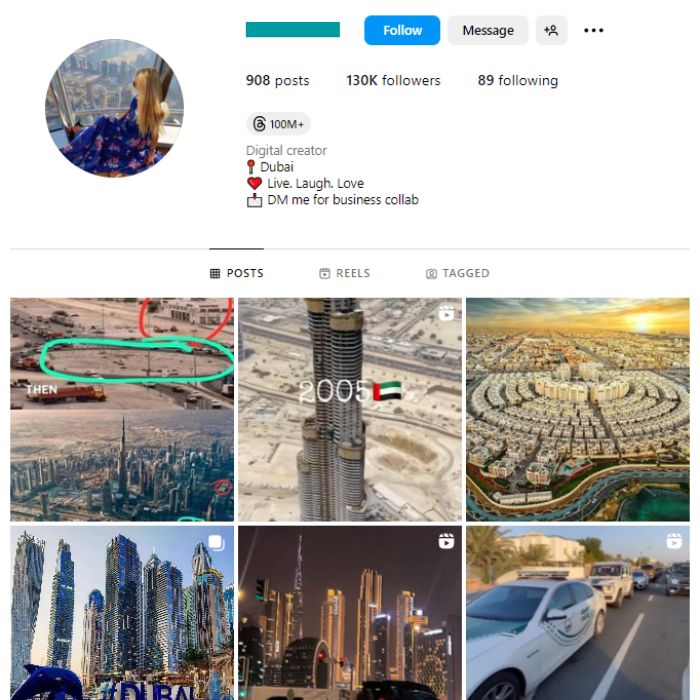This screenshot has height=700, width=700.
Task: Switch to the REELS tab
Action: click(345, 273)
